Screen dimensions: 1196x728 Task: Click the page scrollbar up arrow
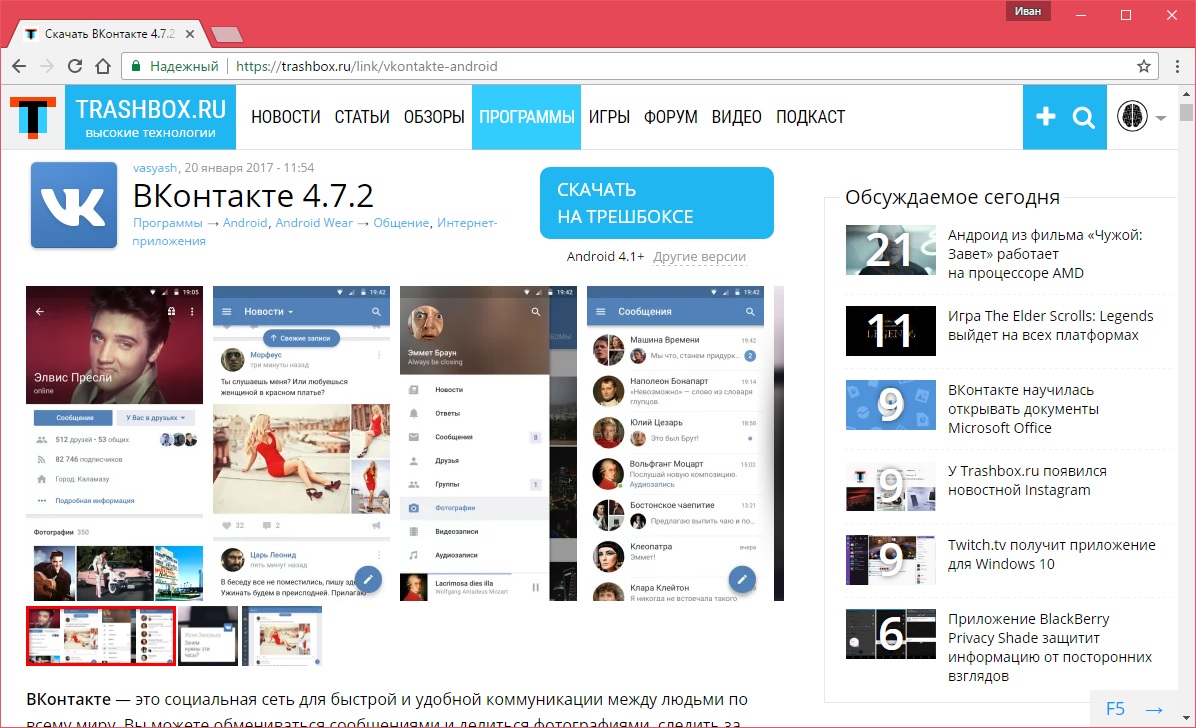[x=1186, y=94]
